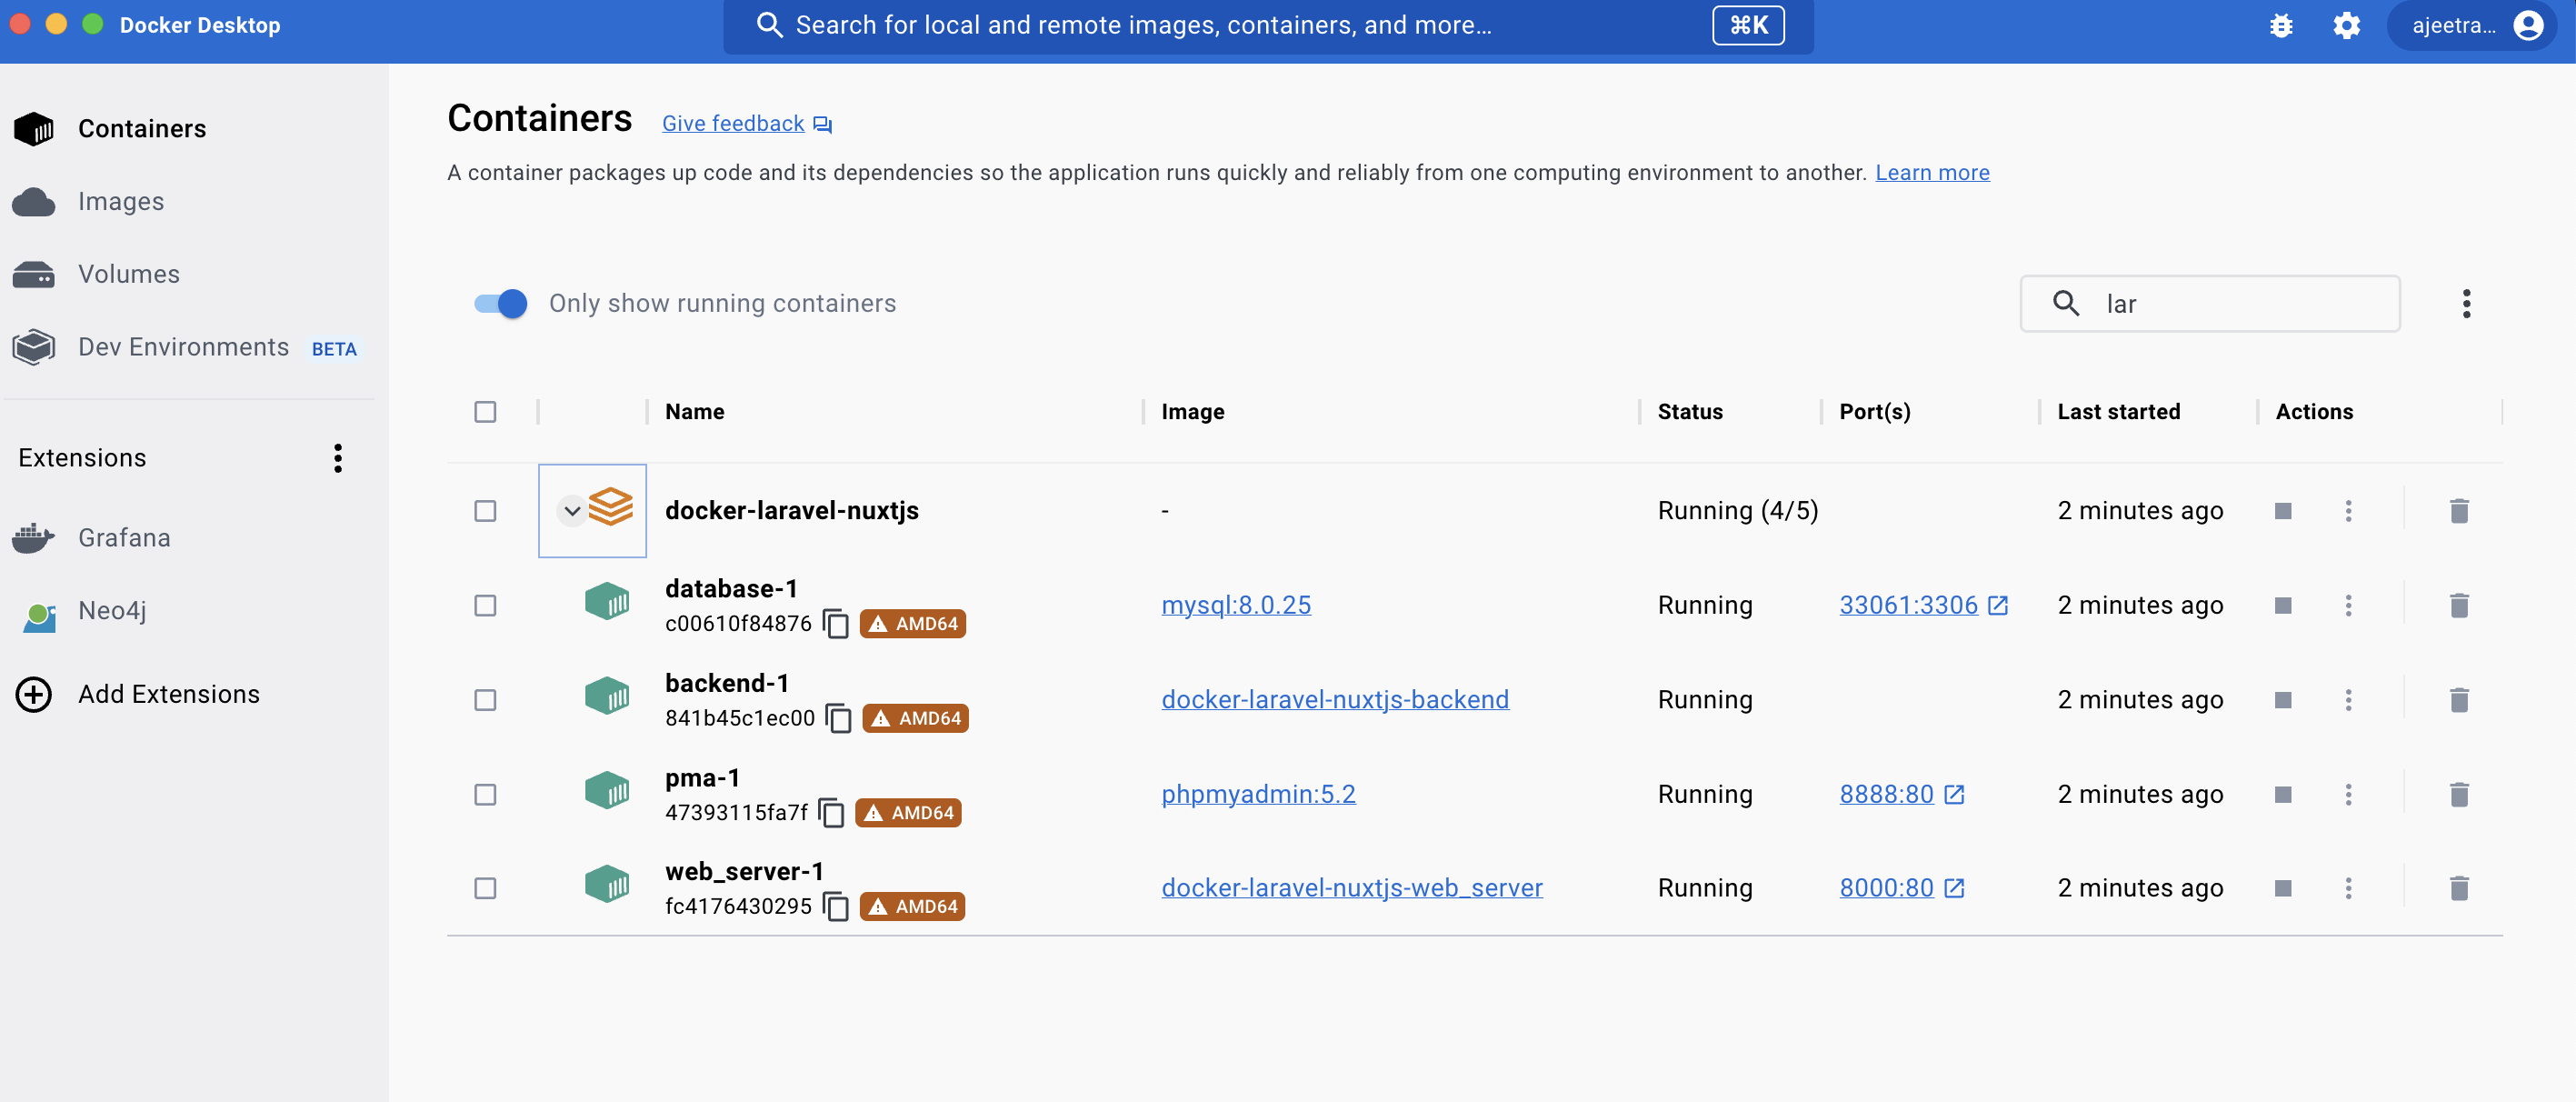Open more actions for backend-1
Viewport: 2576px width, 1102px height.
(2348, 700)
